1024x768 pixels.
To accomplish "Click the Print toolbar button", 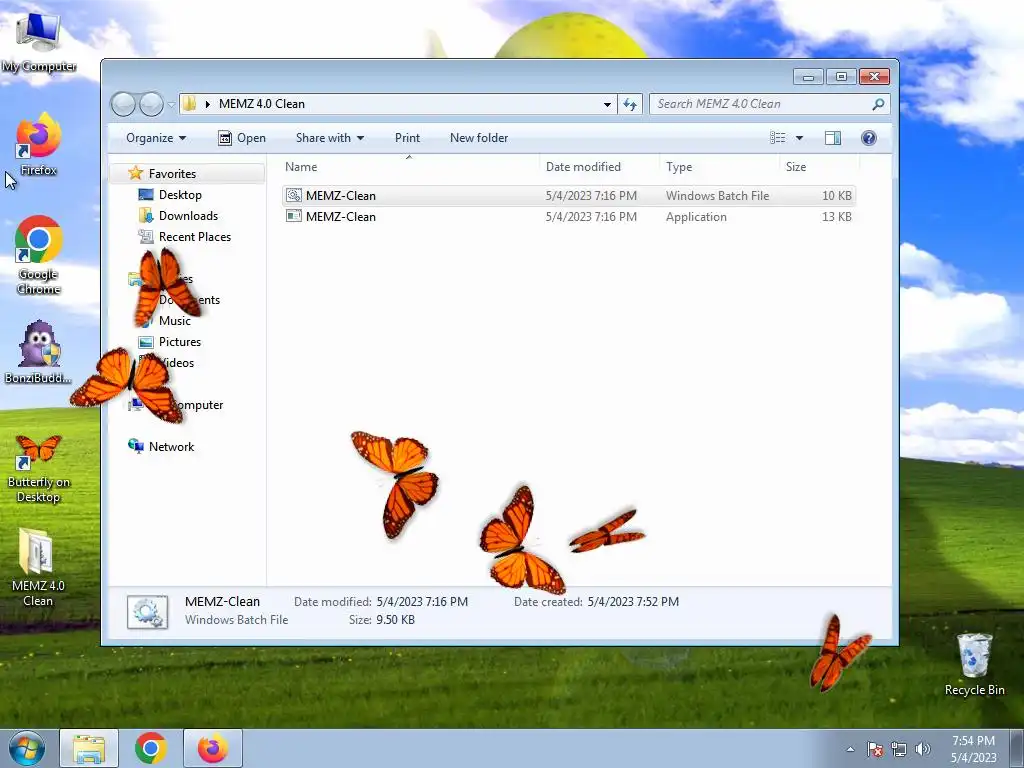I will [408, 138].
